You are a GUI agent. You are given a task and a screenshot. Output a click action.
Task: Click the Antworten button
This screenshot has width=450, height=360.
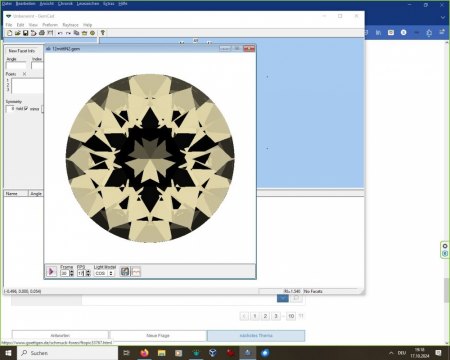[x=60, y=335]
